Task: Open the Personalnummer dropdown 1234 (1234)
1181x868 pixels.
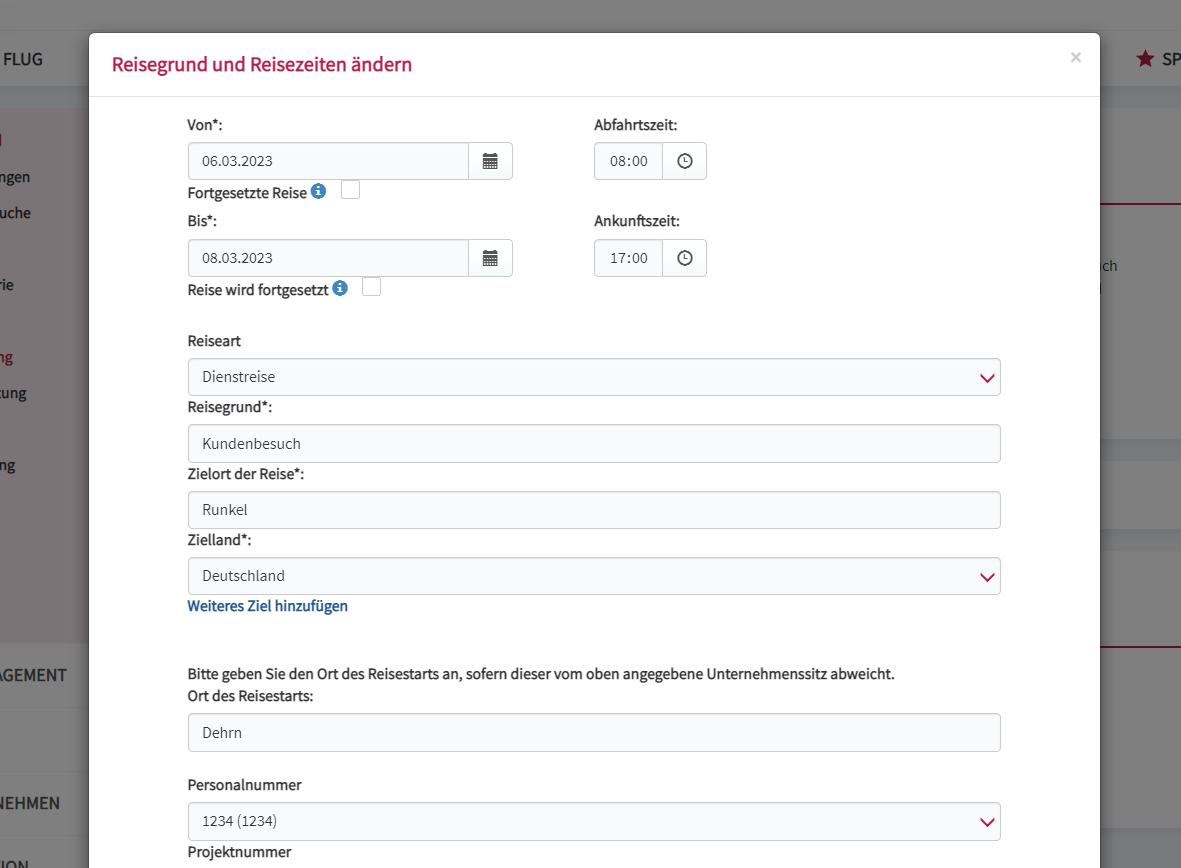Action: 594,821
